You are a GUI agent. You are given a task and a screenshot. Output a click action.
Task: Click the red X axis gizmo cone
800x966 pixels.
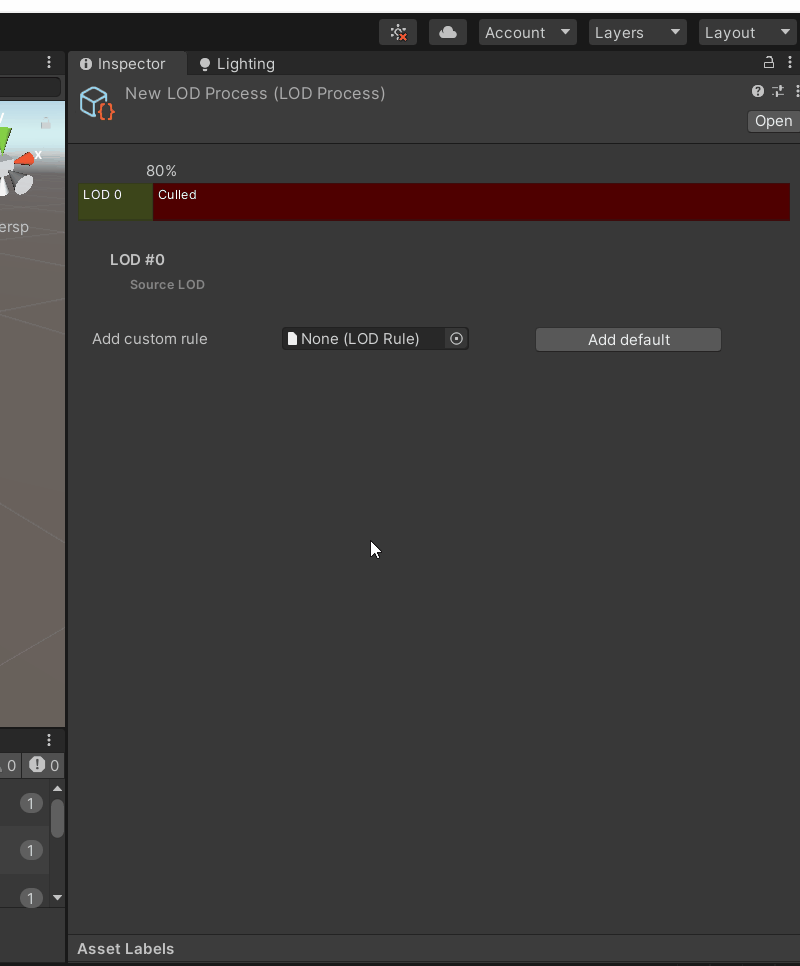pos(26,159)
